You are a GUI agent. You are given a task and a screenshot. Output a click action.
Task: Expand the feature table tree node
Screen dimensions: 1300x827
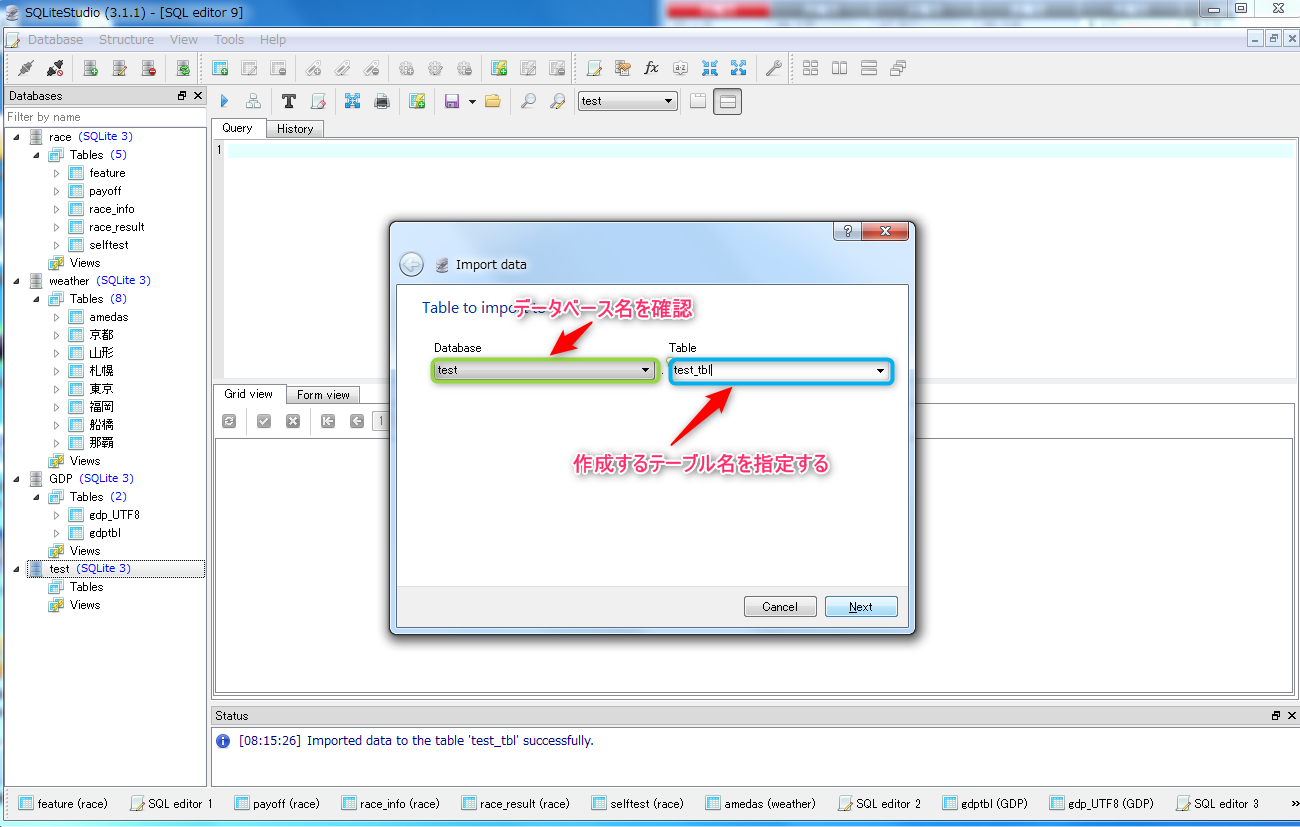57,173
